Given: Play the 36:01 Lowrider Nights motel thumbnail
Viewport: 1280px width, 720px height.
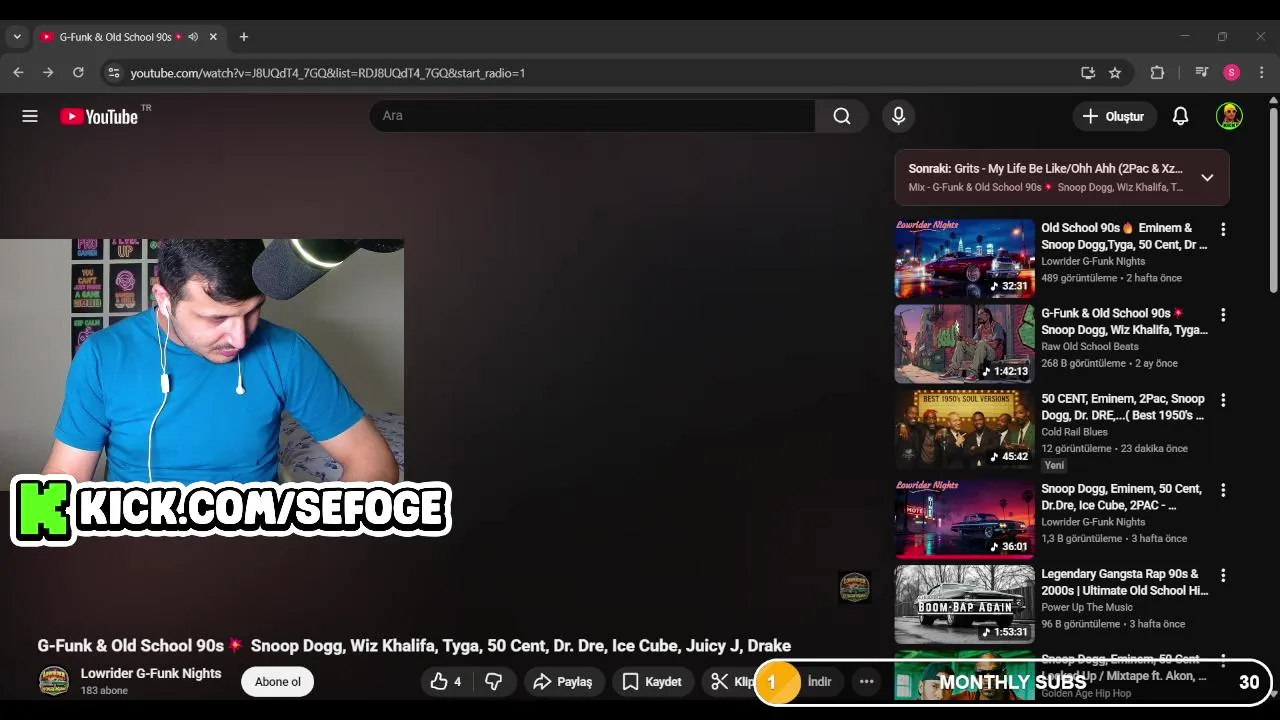Looking at the screenshot, I should click(x=964, y=519).
